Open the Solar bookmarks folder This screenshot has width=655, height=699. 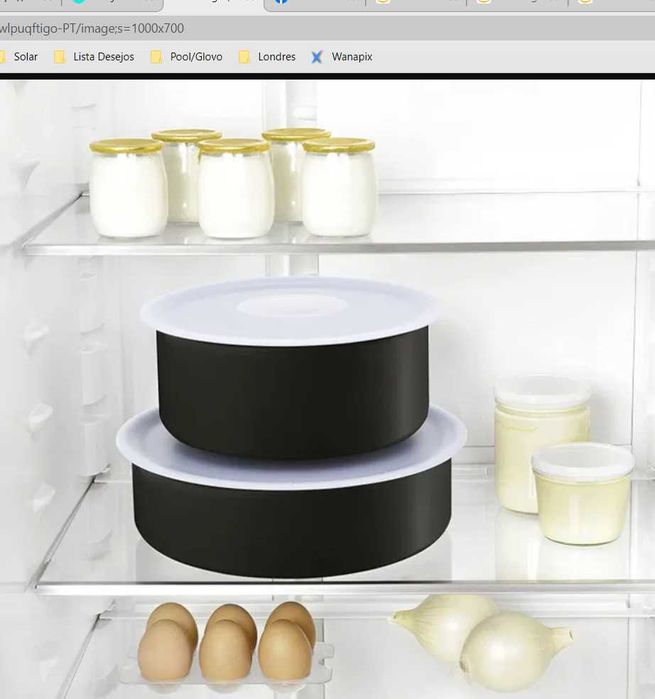(20, 57)
